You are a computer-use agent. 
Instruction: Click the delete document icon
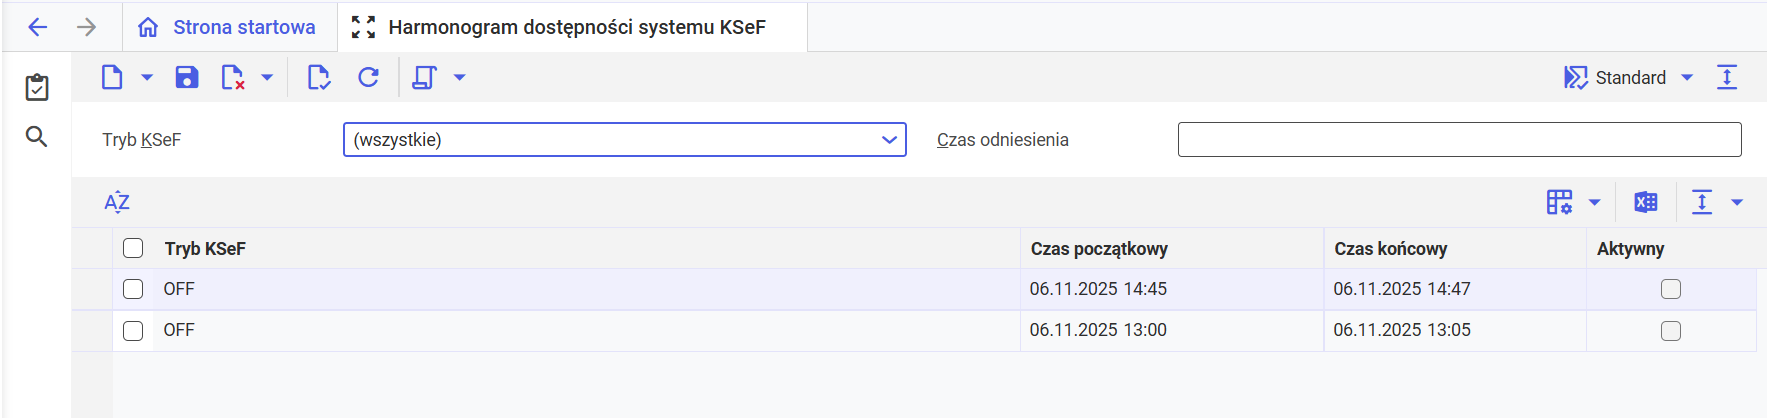pyautogui.click(x=232, y=78)
